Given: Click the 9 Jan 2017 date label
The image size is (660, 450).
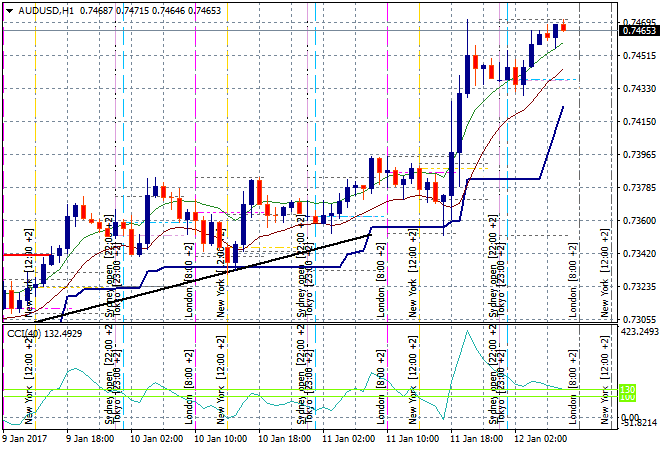Looking at the screenshot, I should click(x=28, y=438).
